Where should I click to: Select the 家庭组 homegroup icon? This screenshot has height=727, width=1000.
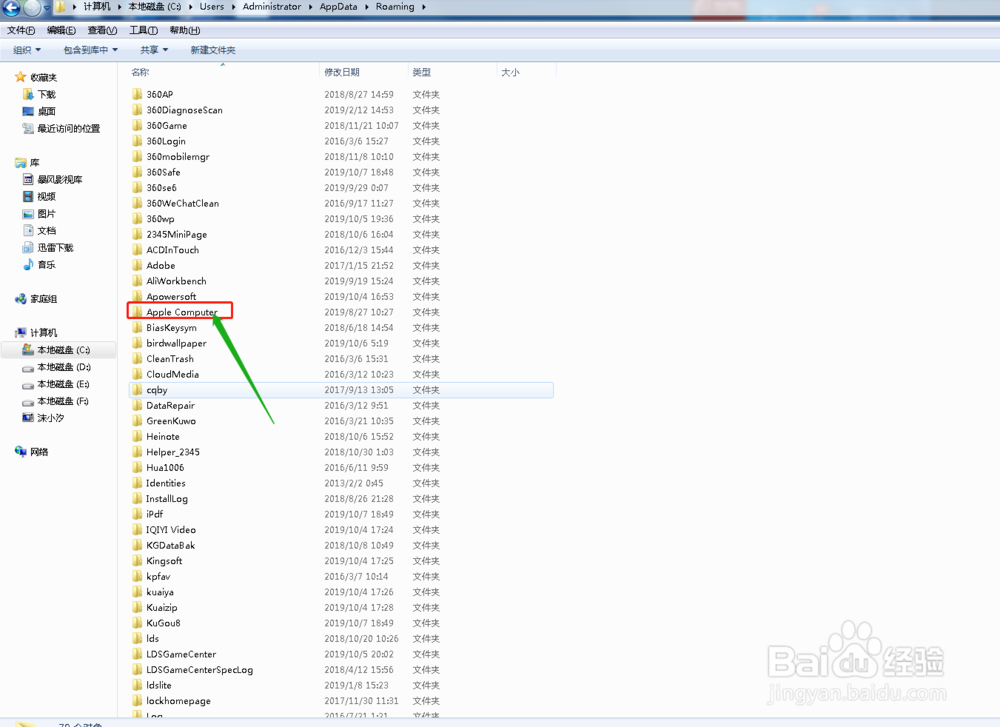coord(20,298)
